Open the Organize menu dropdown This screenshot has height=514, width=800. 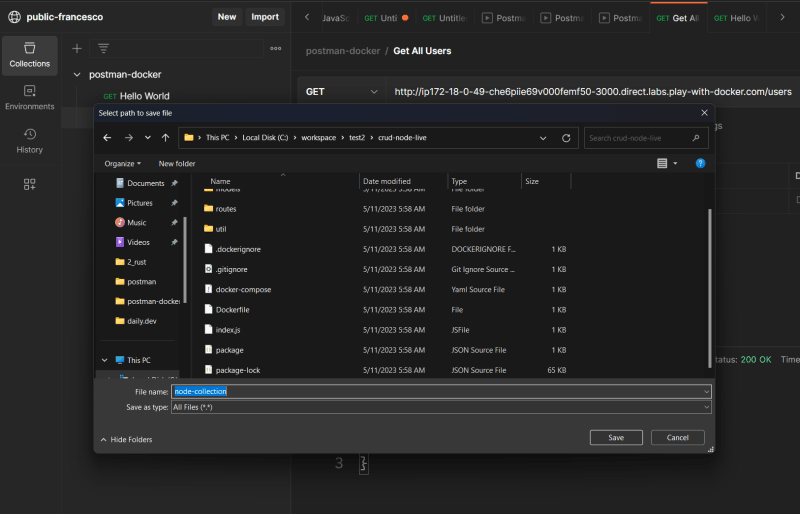[122, 163]
